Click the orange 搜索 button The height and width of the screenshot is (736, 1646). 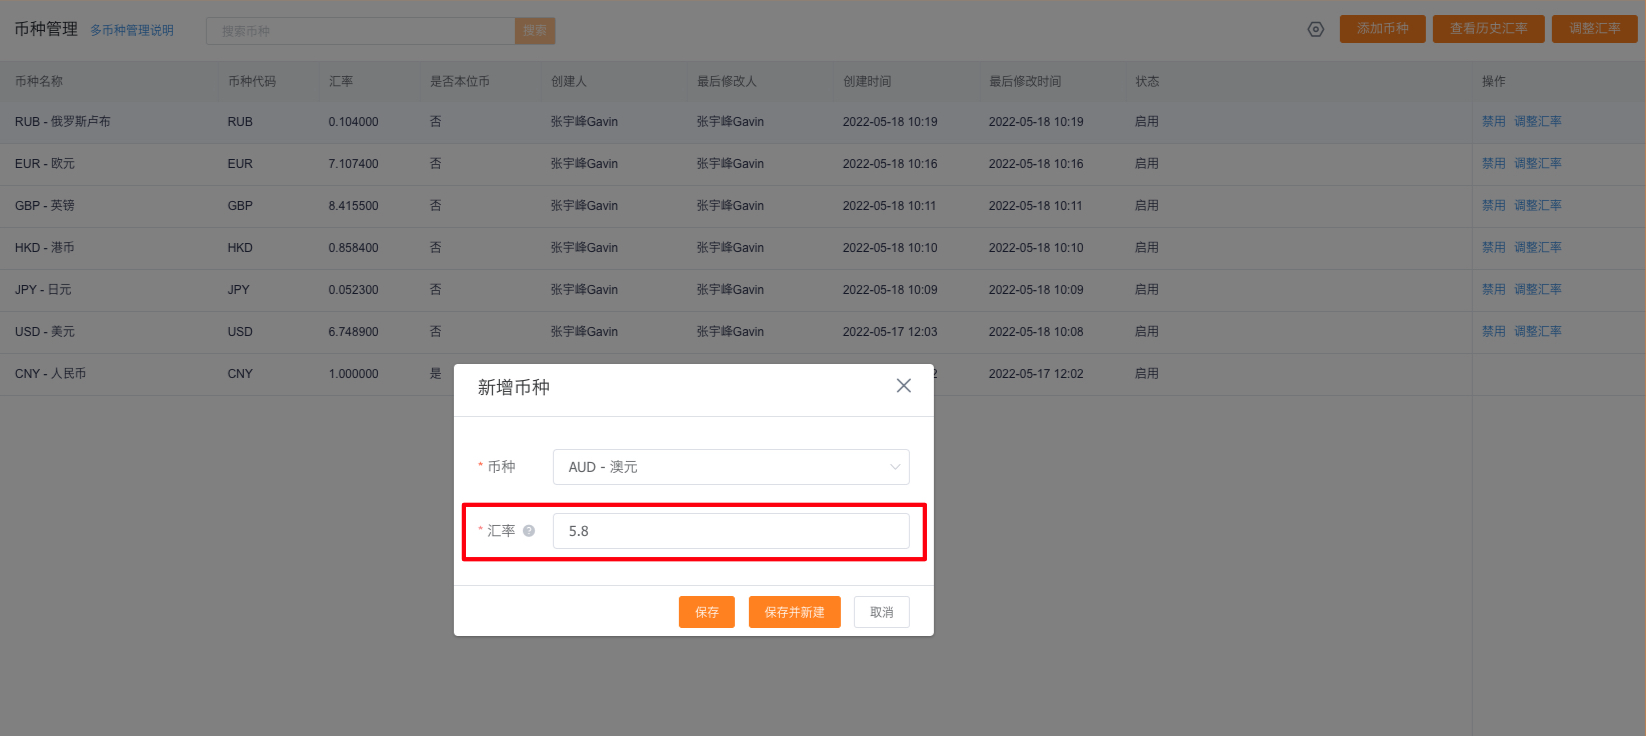pyautogui.click(x=535, y=31)
